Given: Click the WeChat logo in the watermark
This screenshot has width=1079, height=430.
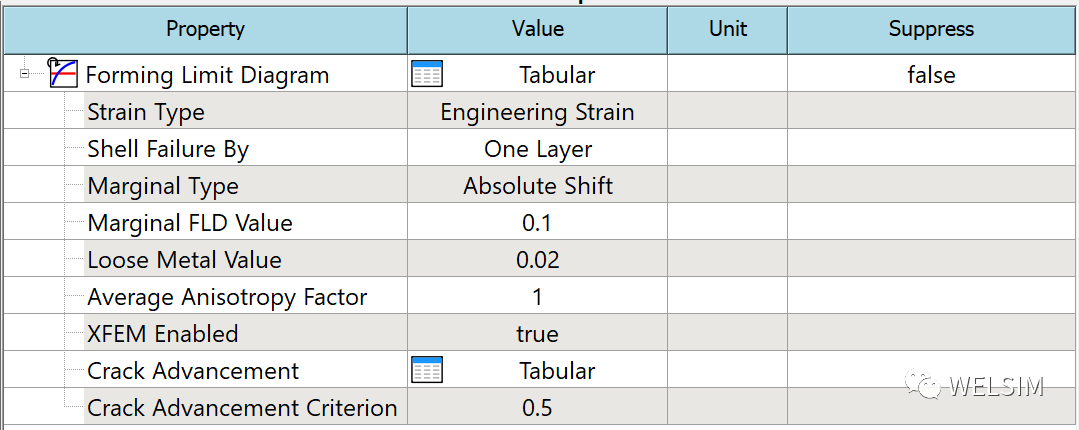Looking at the screenshot, I should (x=923, y=385).
